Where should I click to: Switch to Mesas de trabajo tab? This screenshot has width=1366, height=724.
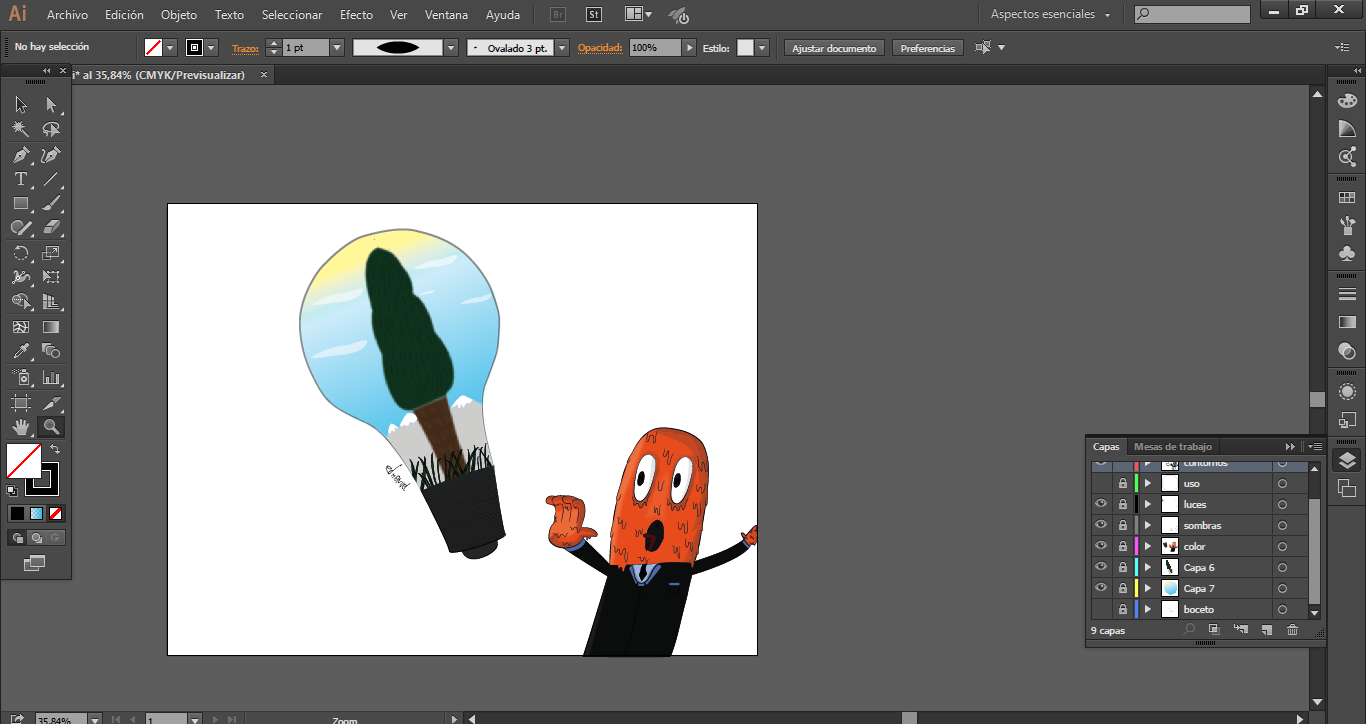coord(1172,447)
